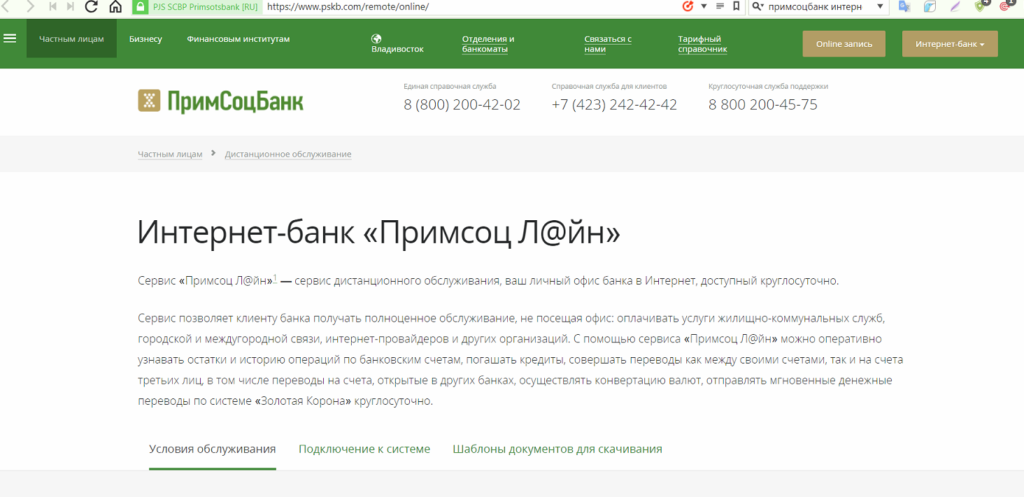This screenshot has width=1024, height=497.
Task: Click the globe icon above Владивосток
Action: coord(377,38)
